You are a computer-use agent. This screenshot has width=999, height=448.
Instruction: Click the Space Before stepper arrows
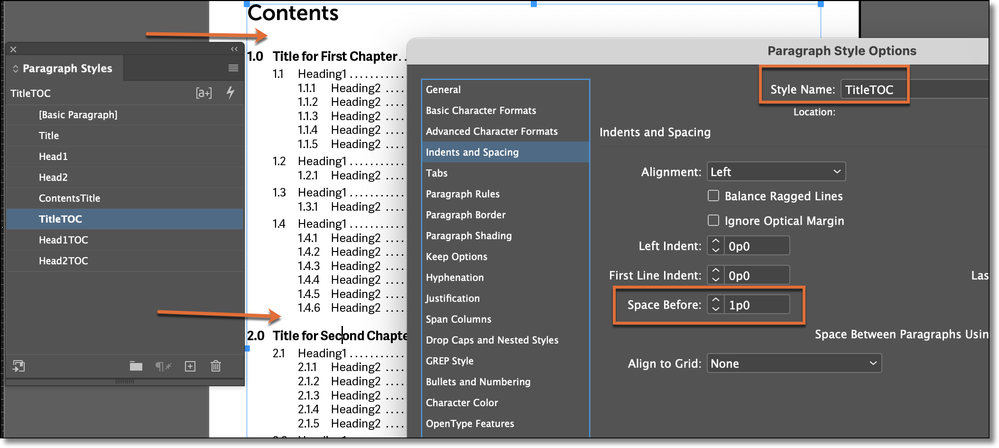click(716, 304)
